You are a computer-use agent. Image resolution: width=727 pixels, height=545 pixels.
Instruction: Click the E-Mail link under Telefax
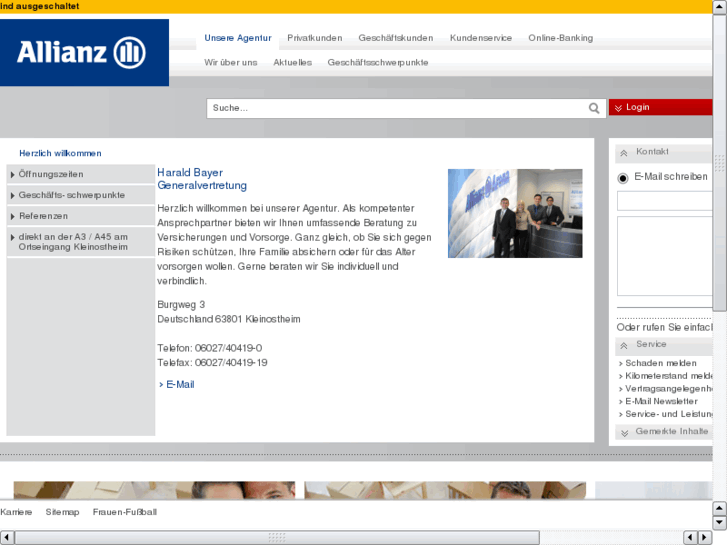pos(179,384)
